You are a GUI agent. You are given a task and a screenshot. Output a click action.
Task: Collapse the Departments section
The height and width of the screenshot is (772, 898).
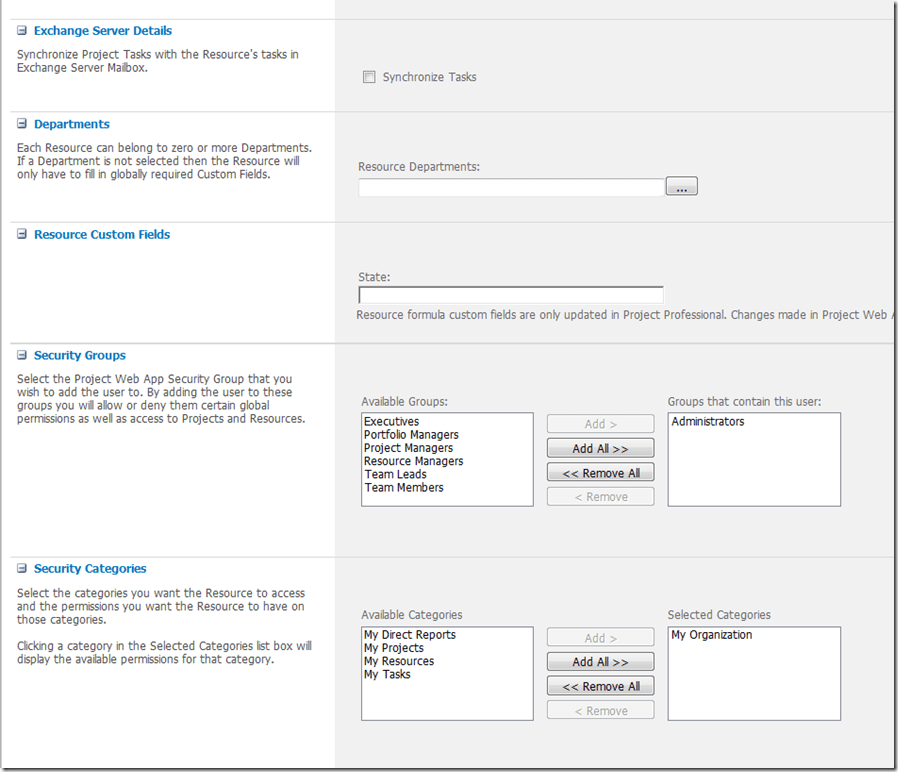(x=22, y=124)
